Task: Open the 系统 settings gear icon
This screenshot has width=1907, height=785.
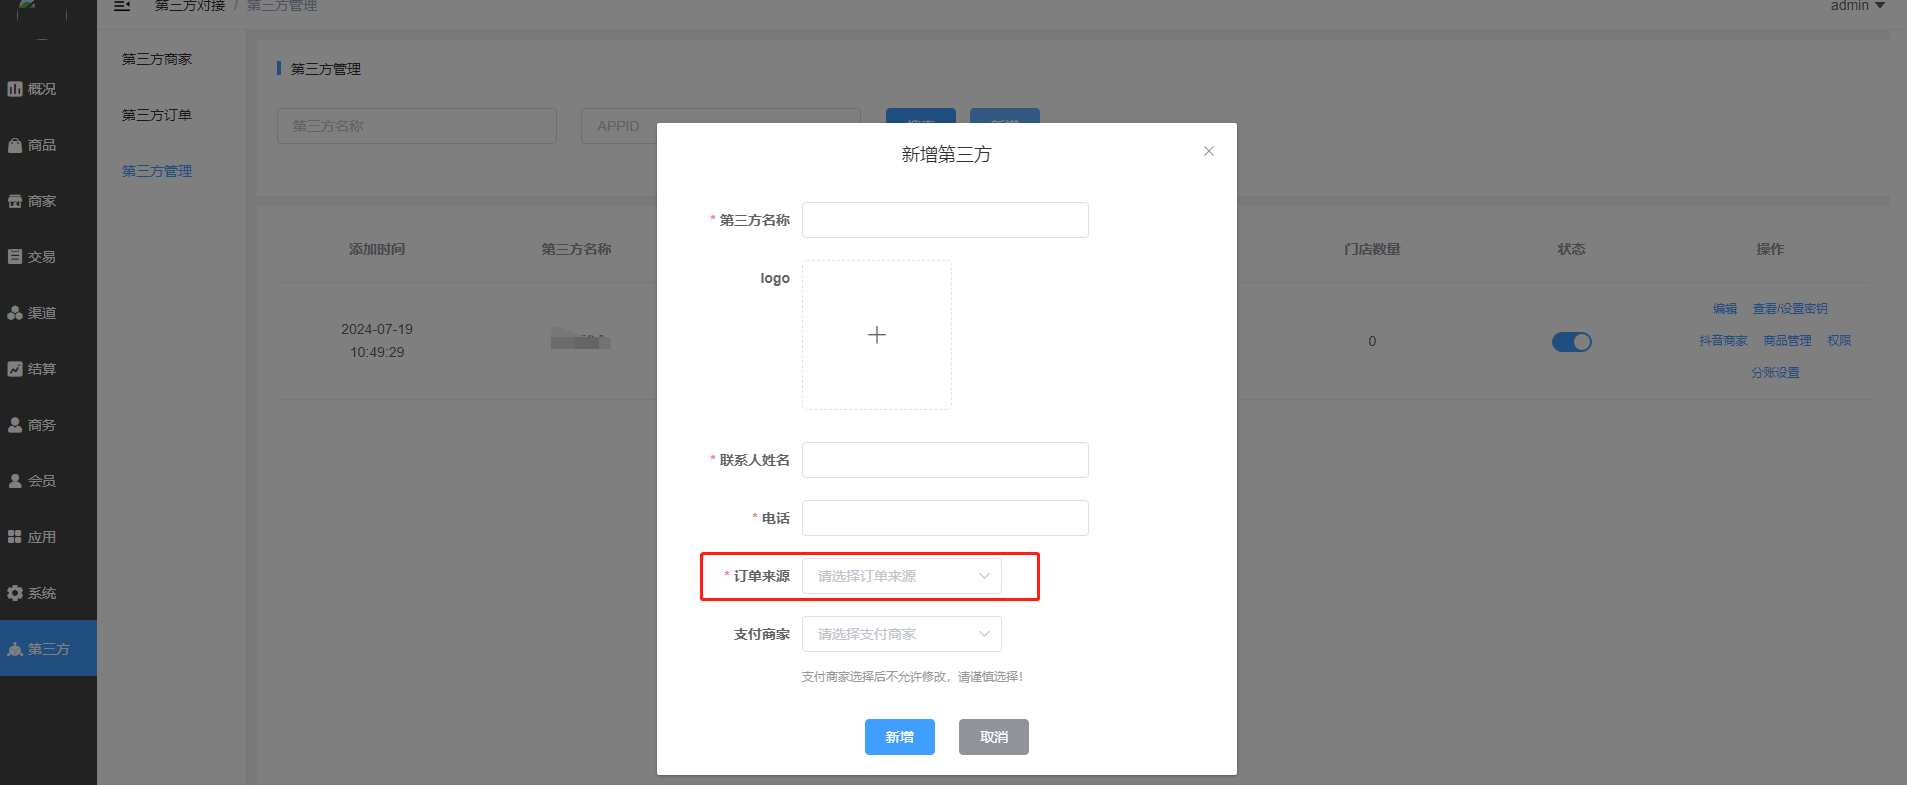Action: click(15, 593)
